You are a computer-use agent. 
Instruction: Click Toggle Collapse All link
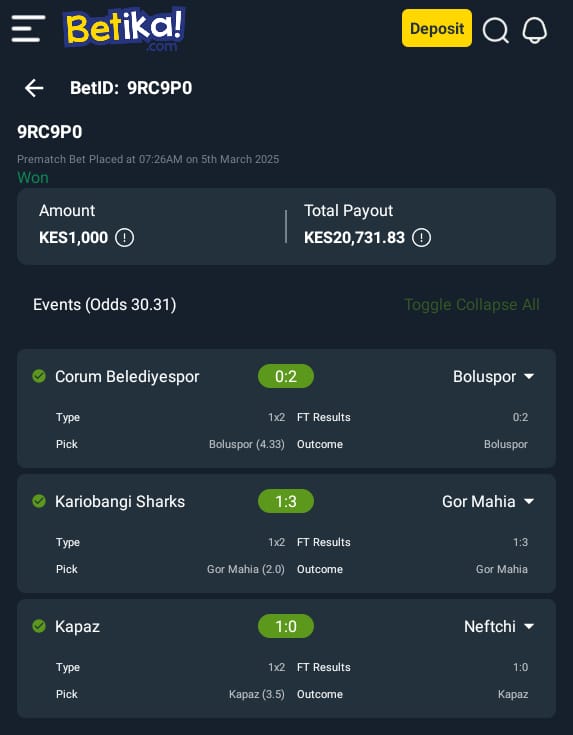click(x=472, y=305)
